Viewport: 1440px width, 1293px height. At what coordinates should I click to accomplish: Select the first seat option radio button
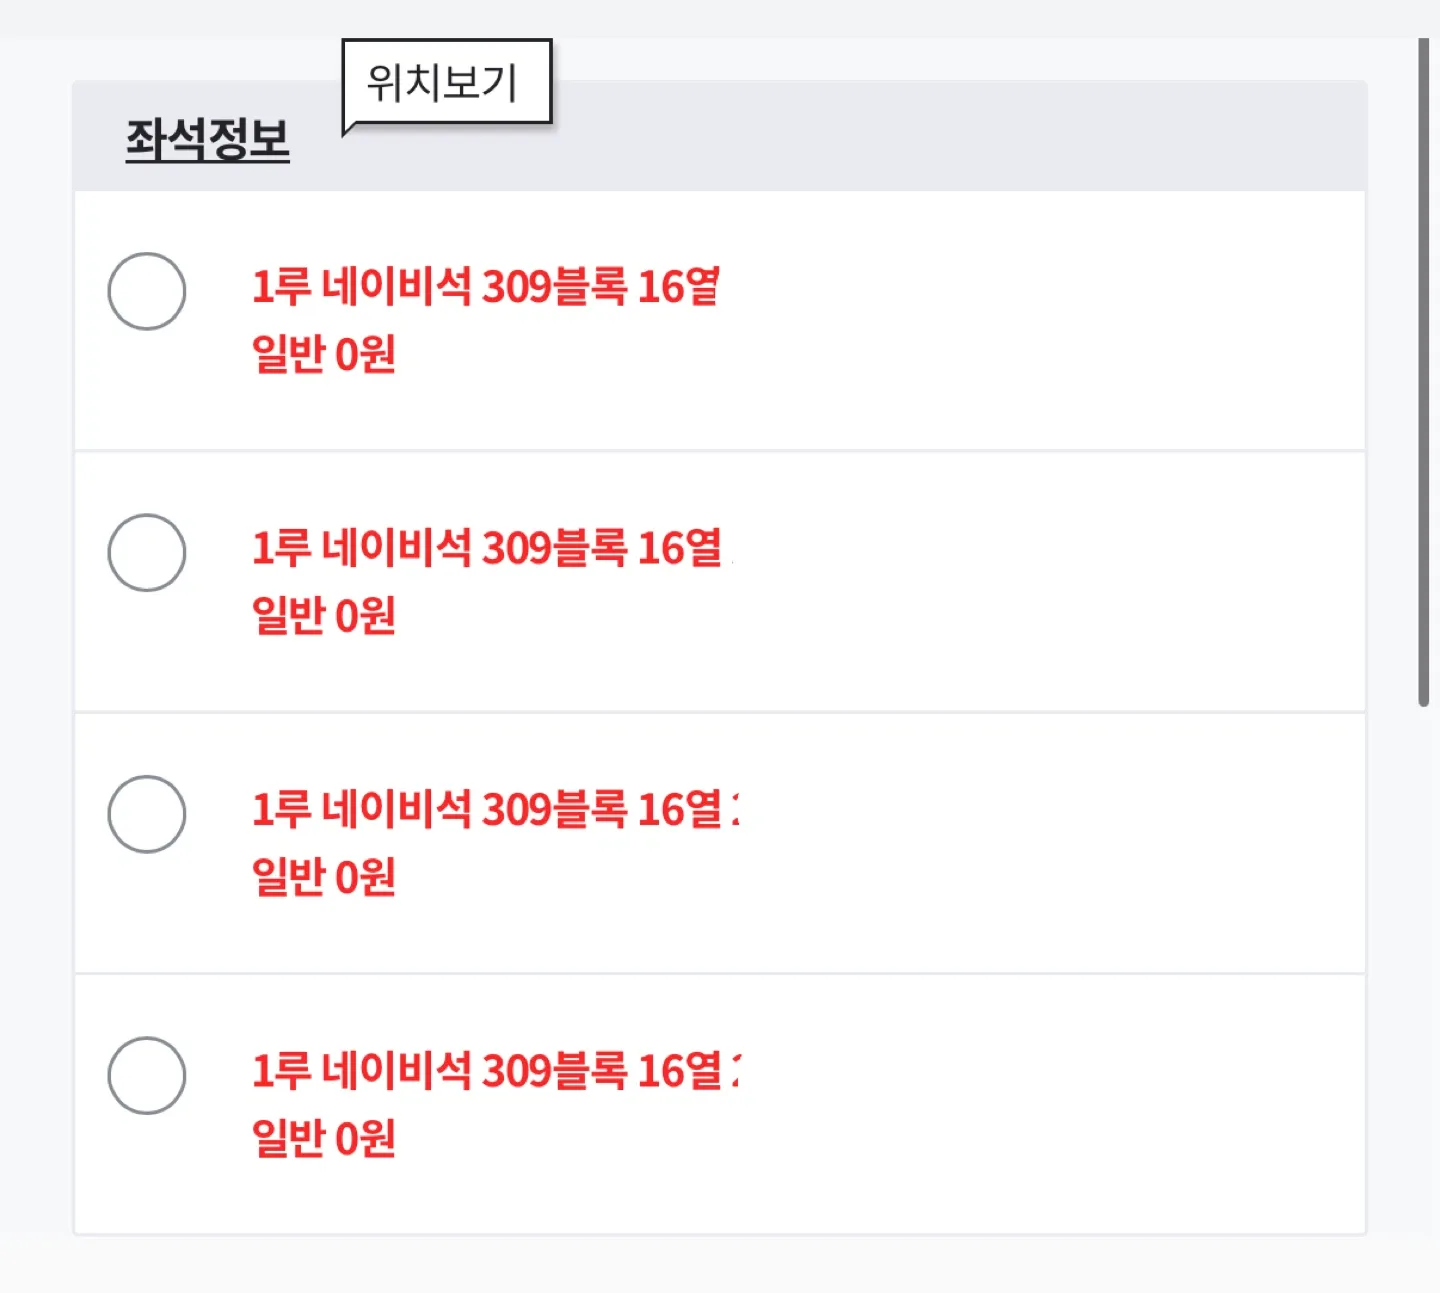click(147, 291)
